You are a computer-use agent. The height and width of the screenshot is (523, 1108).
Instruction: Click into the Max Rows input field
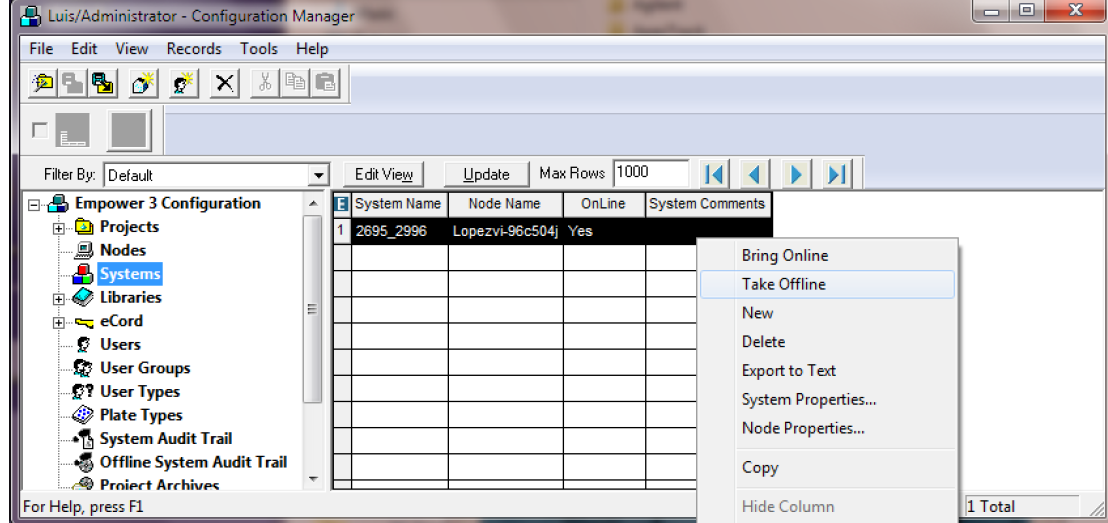pyautogui.click(x=650, y=173)
